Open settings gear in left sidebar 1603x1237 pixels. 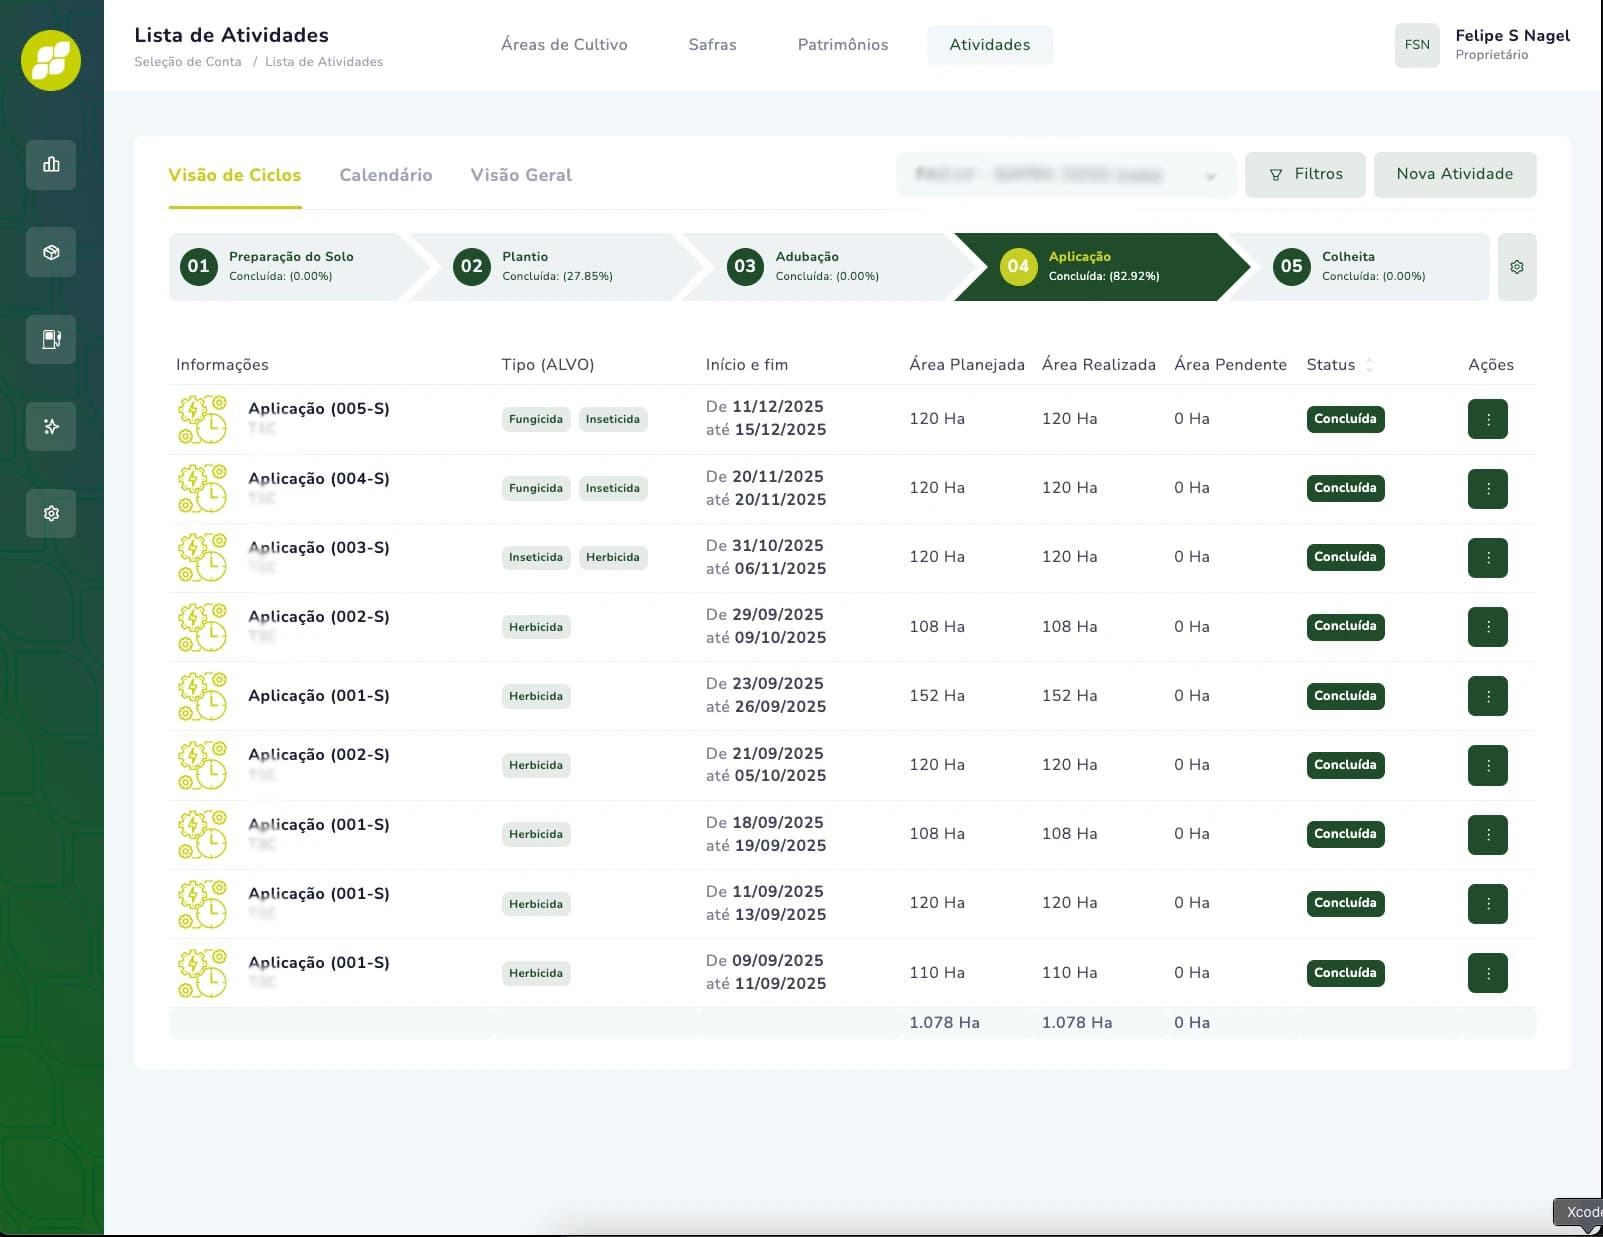click(x=51, y=513)
